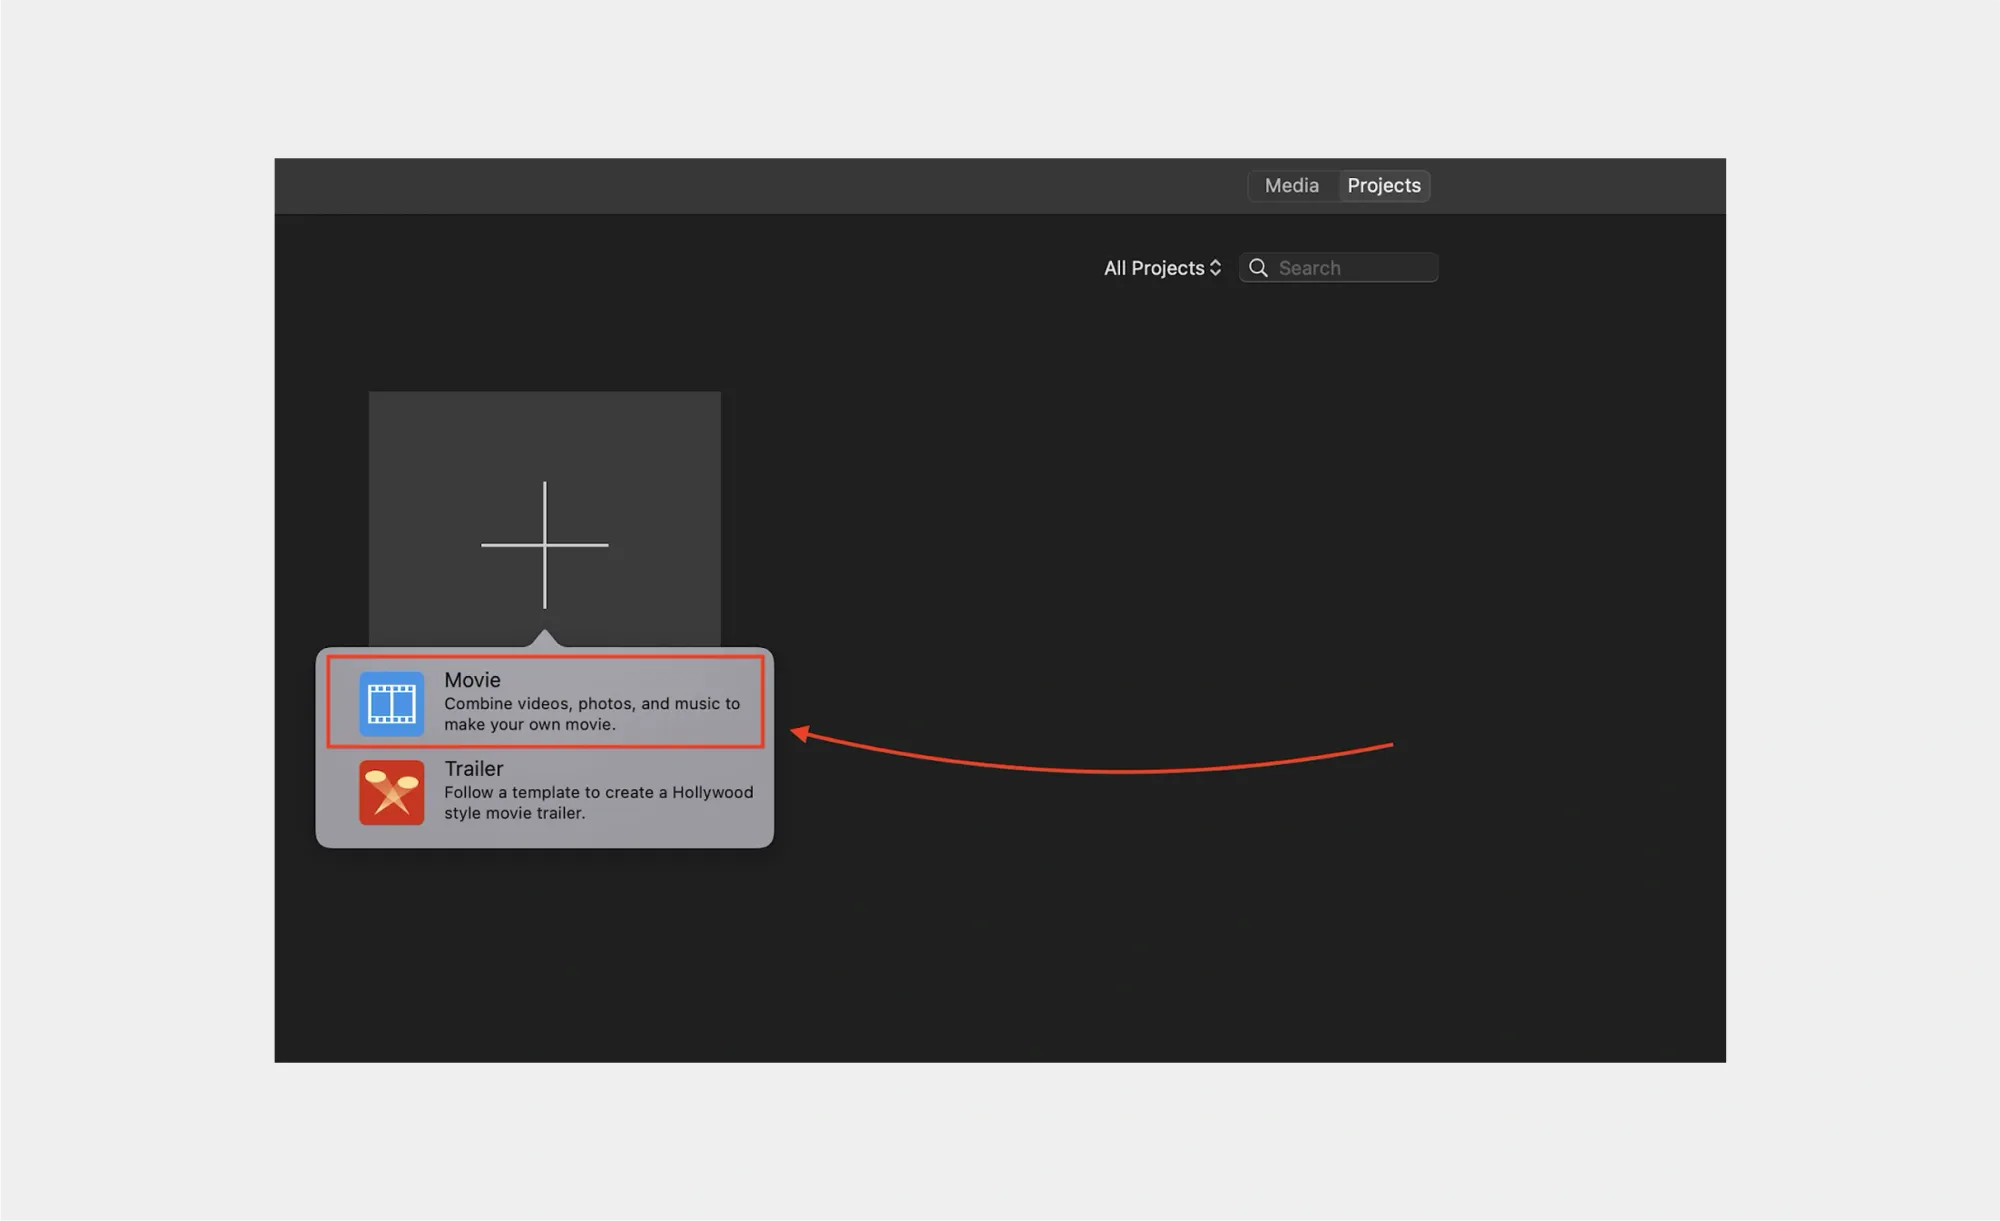This screenshot has height=1221, width=2000.
Task: Click the All Projects up-down chevron arrows
Action: (x=1215, y=268)
